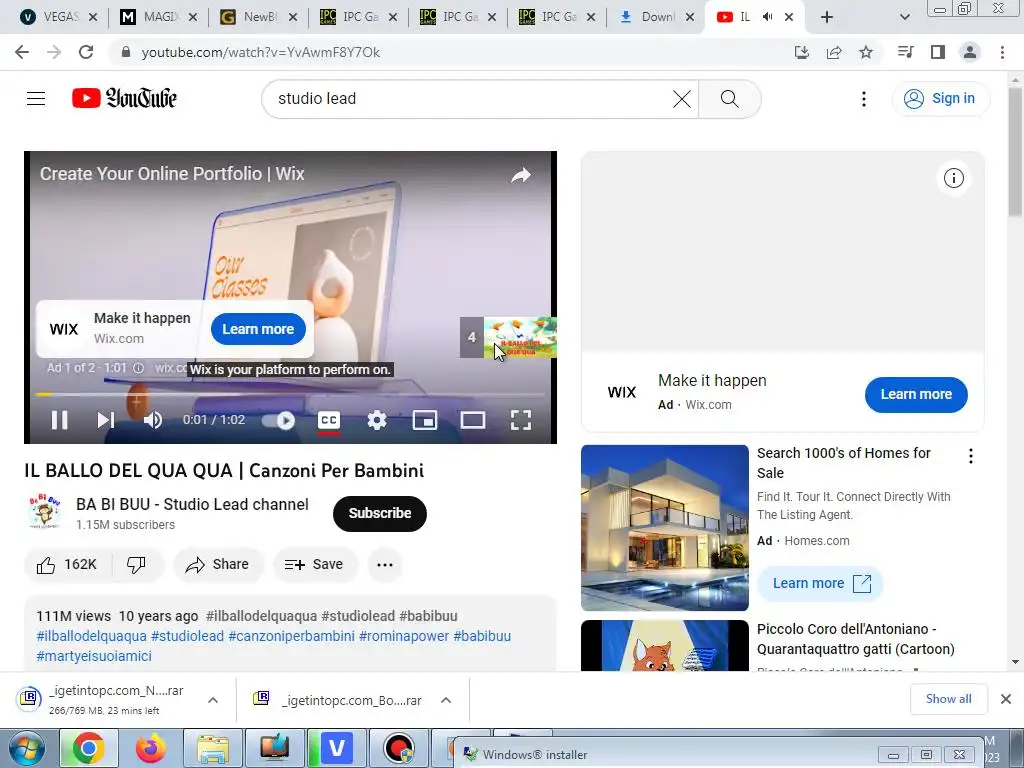Activate the miniplayer icon
This screenshot has width=1024, height=768.
424,420
